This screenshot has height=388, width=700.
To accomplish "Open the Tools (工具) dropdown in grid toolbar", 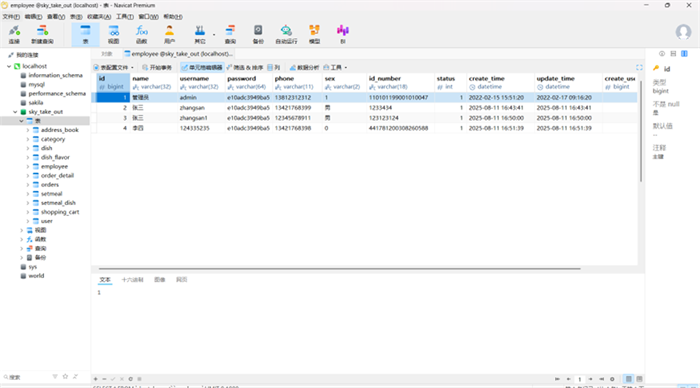I will pyautogui.click(x=335, y=67).
